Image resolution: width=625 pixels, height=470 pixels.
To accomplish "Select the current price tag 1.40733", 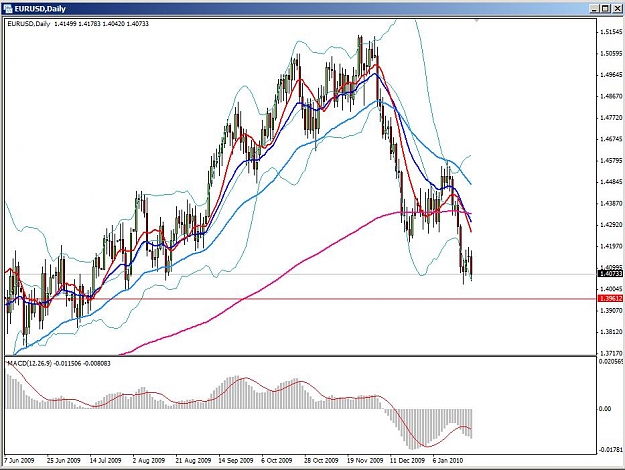I will (611, 273).
